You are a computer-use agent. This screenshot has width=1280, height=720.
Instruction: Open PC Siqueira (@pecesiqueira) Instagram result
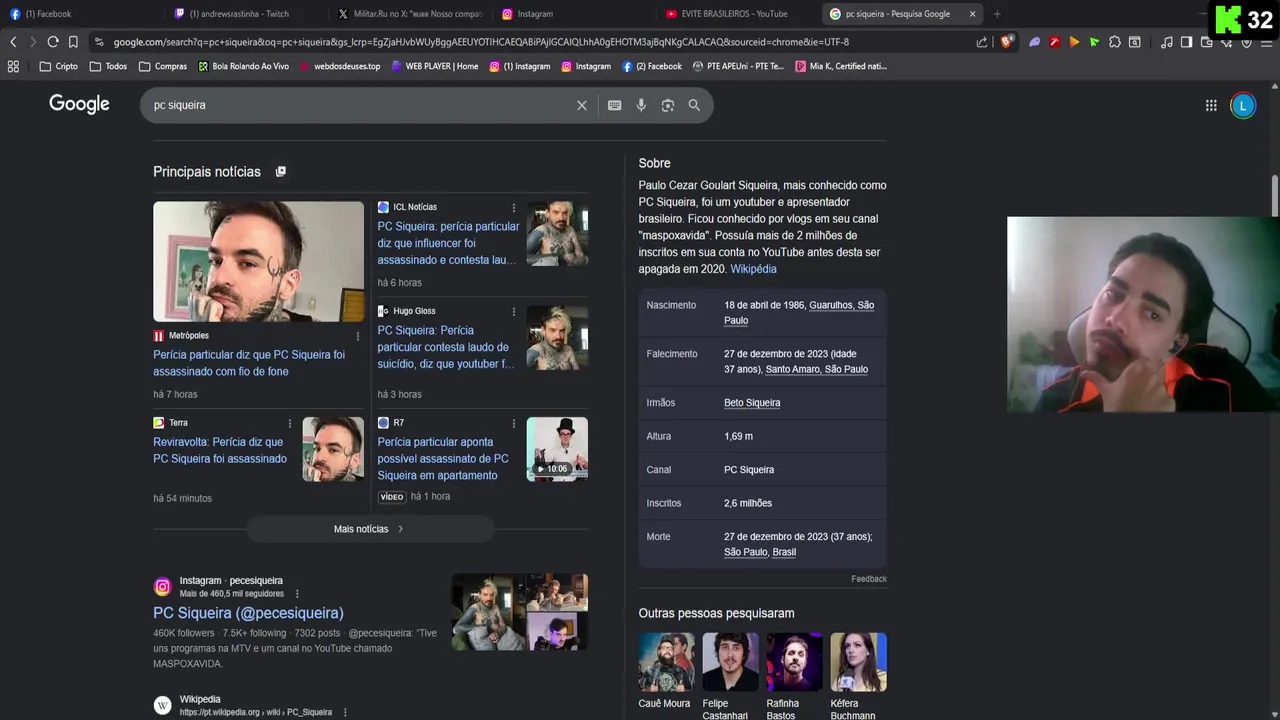[248, 613]
